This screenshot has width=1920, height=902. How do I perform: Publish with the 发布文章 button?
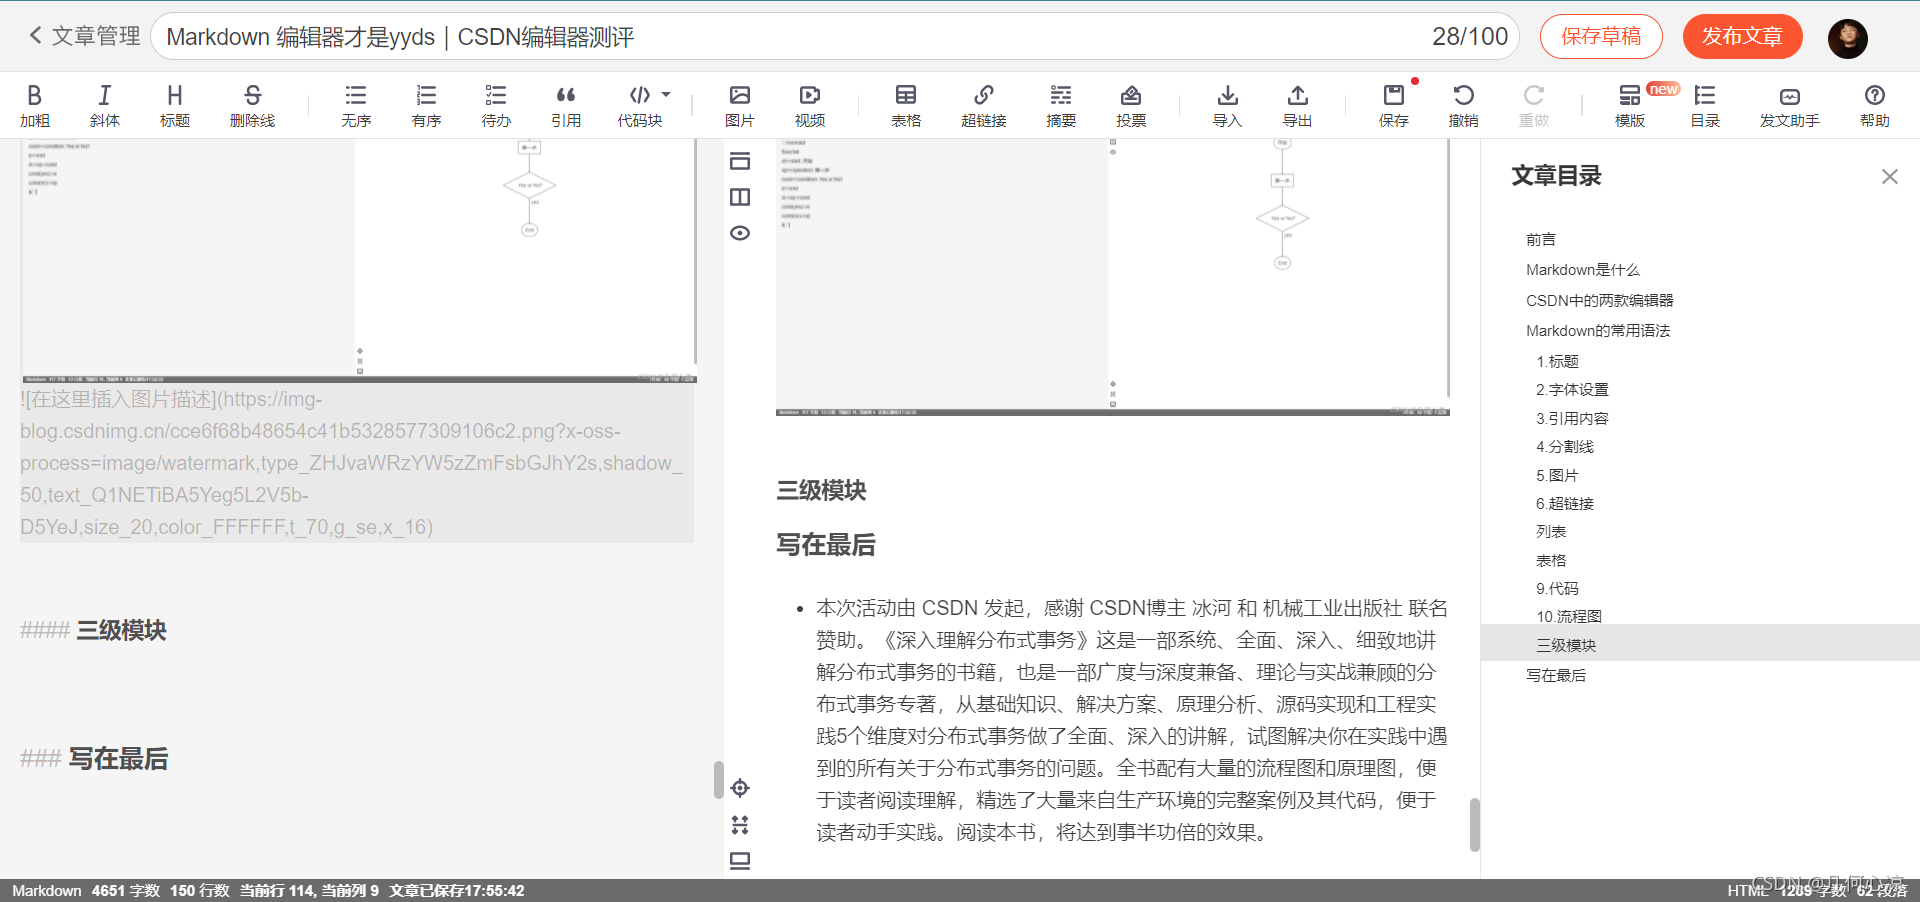1743,37
